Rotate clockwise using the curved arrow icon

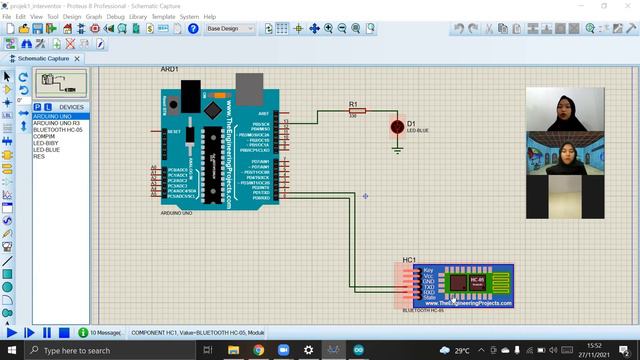tap(23, 77)
